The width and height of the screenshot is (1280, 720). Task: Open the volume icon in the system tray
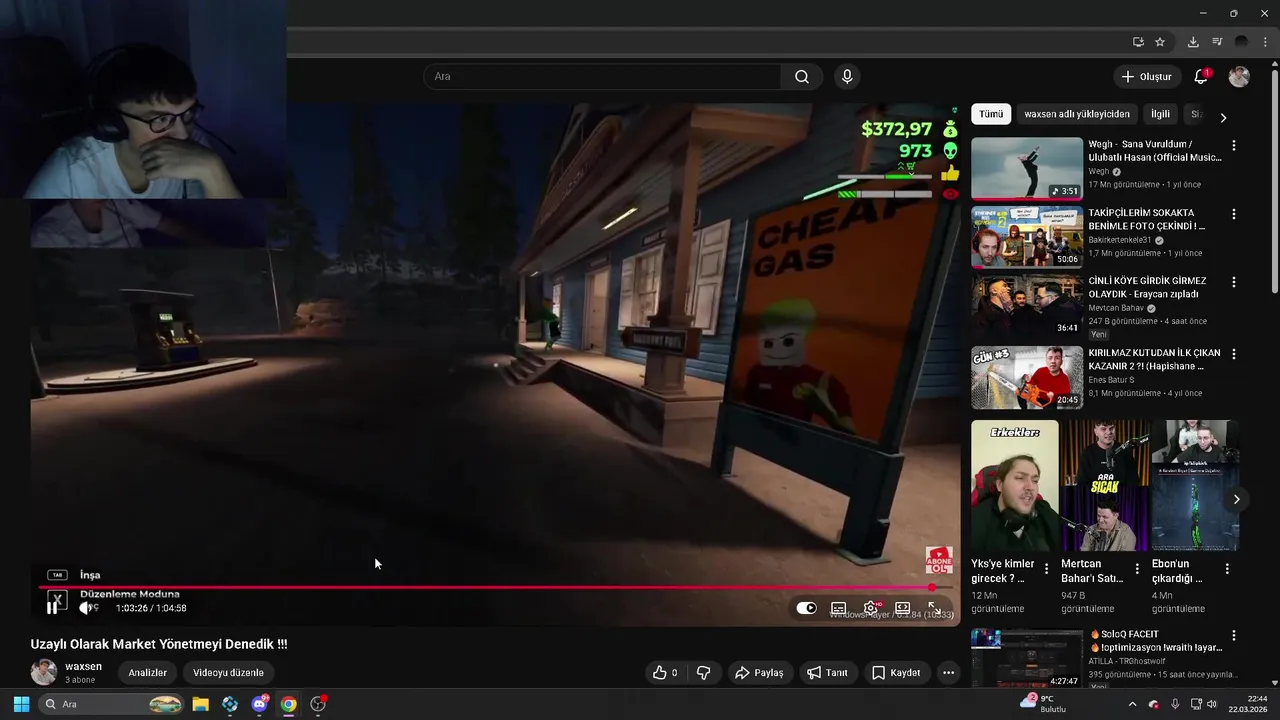click(1212, 704)
